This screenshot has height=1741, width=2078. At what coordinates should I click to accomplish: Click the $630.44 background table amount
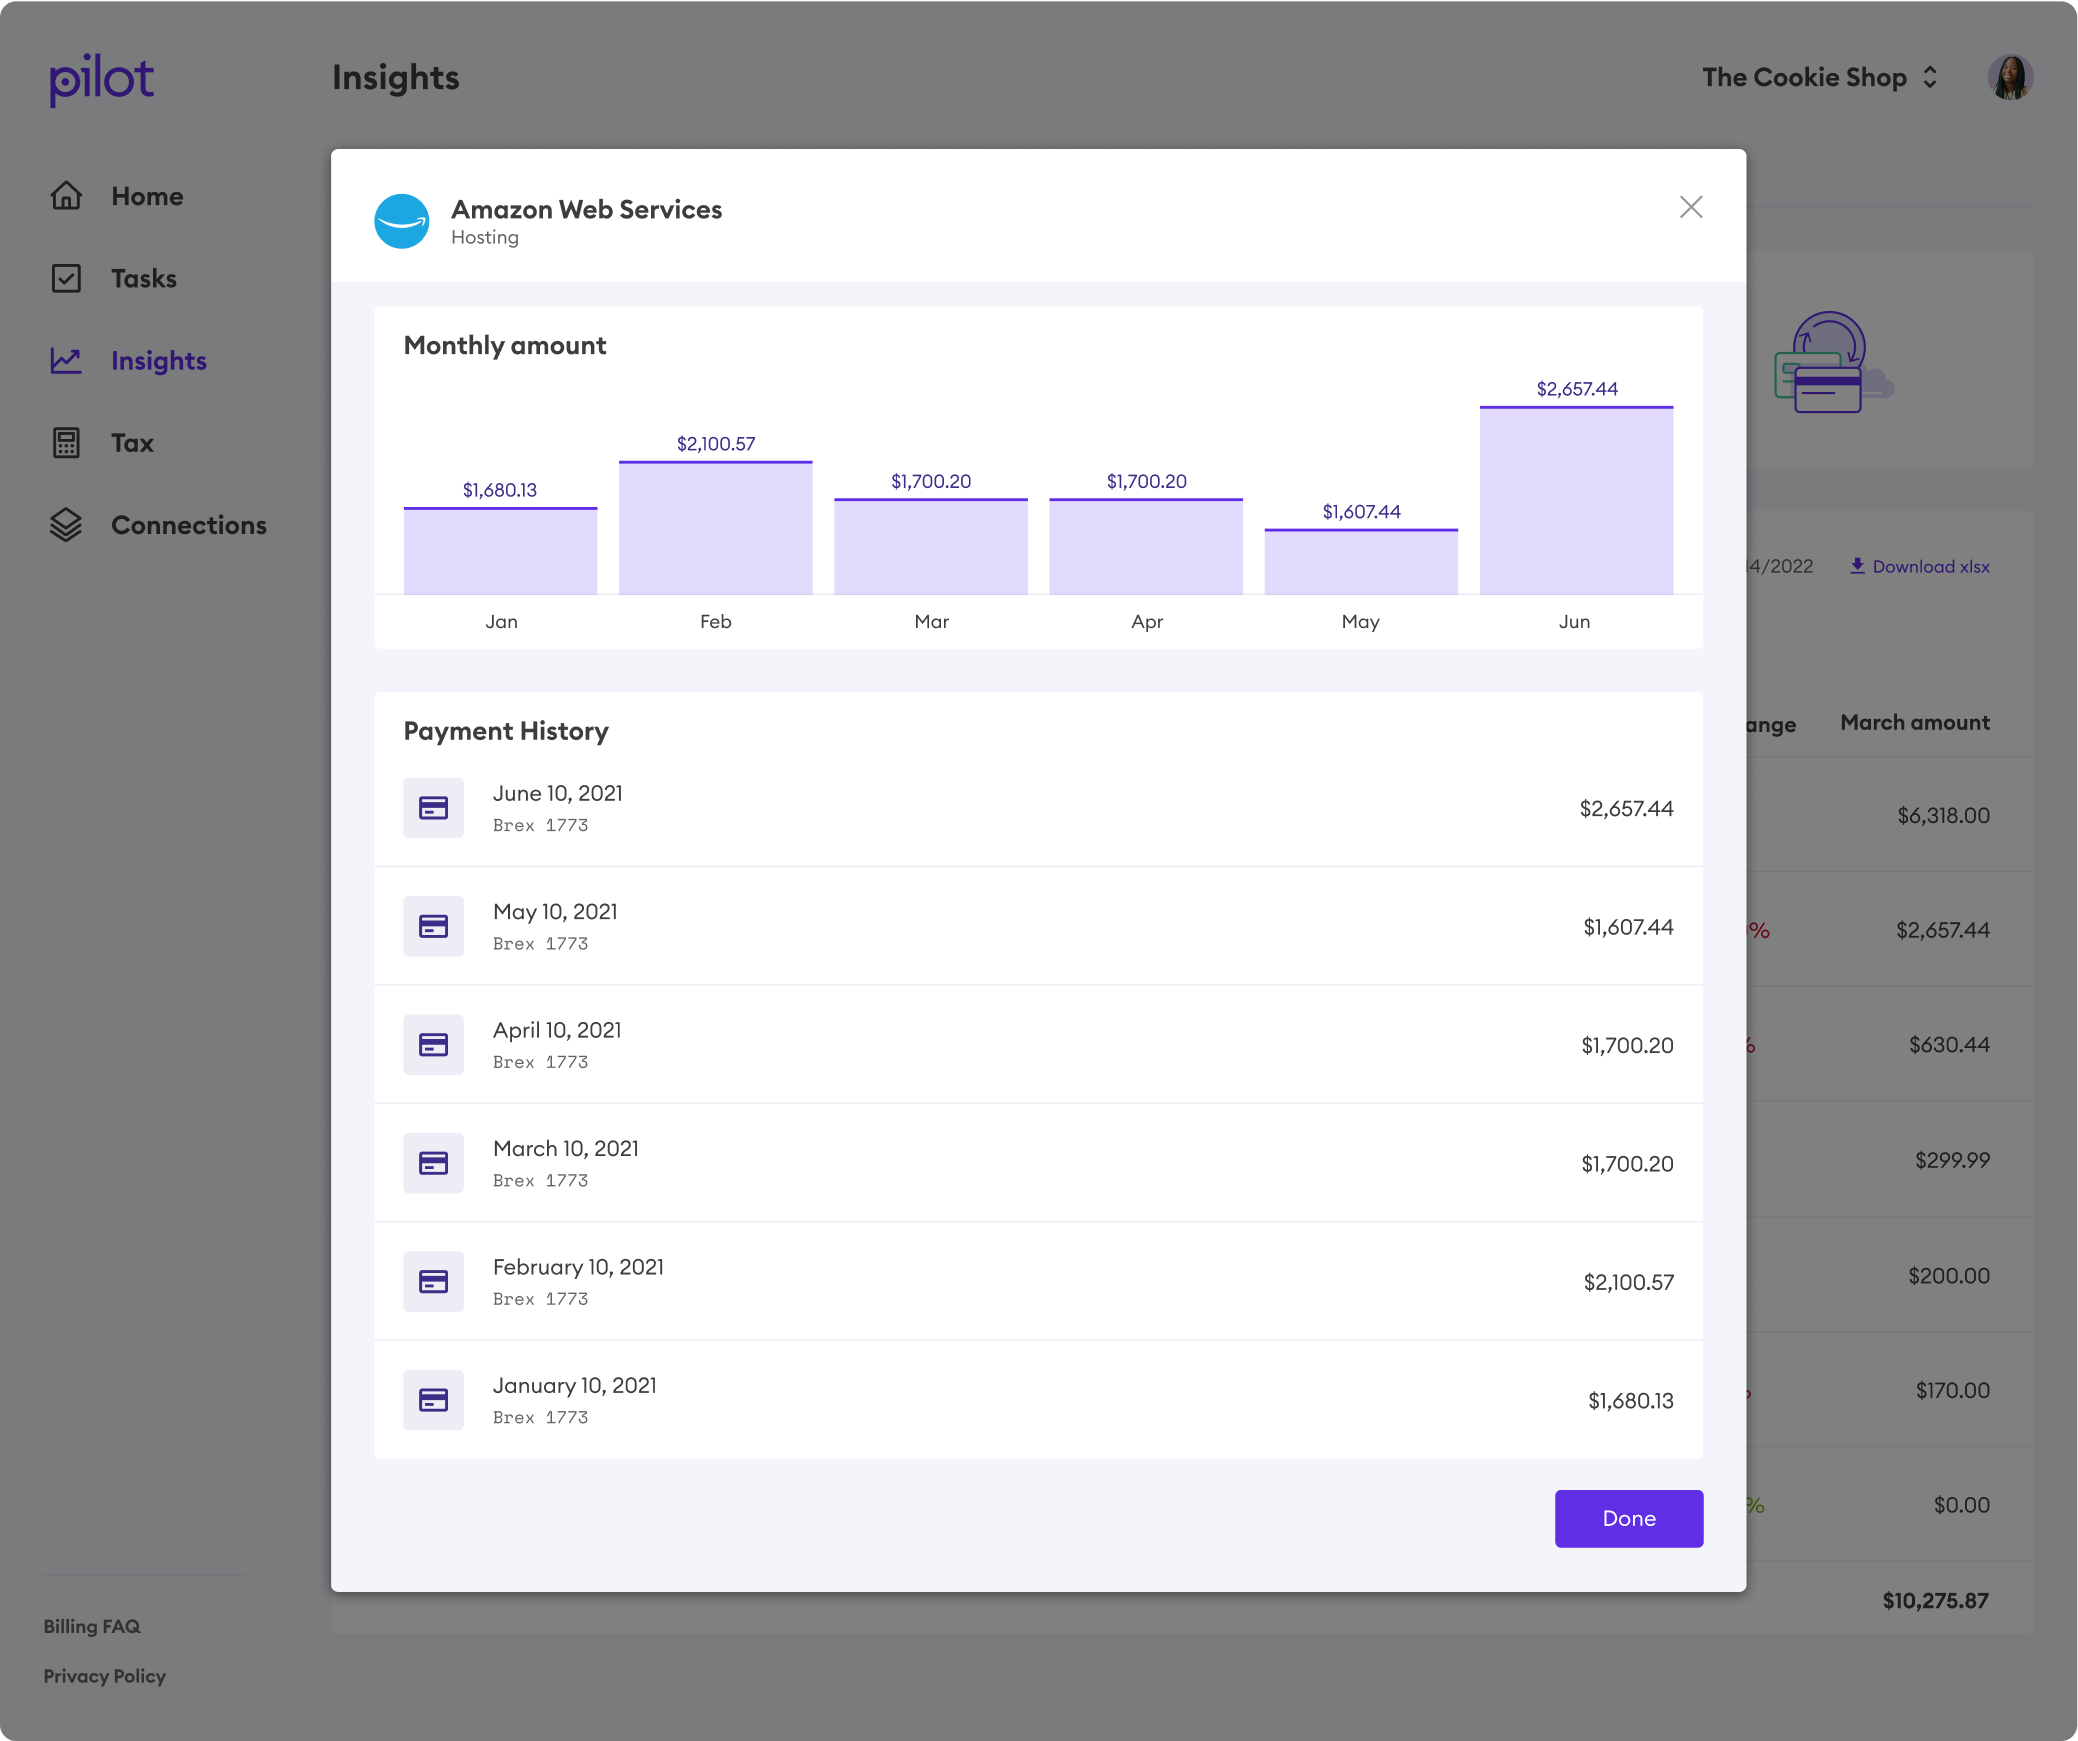tap(1949, 1044)
